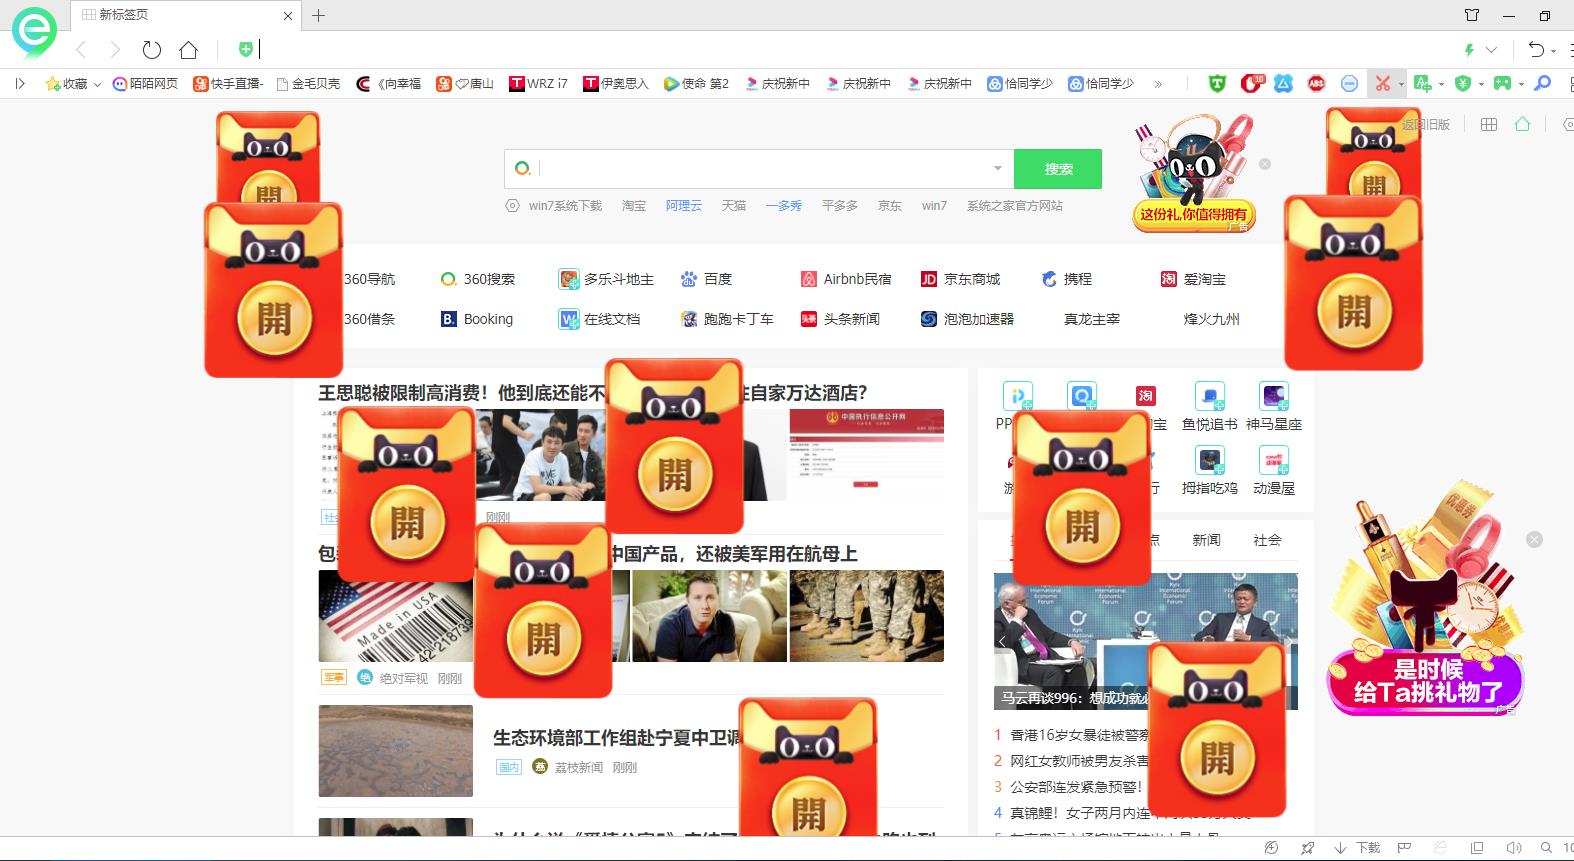The width and height of the screenshot is (1574, 861).
Task: Open the 快手直播 bookmark
Action: click(x=228, y=84)
